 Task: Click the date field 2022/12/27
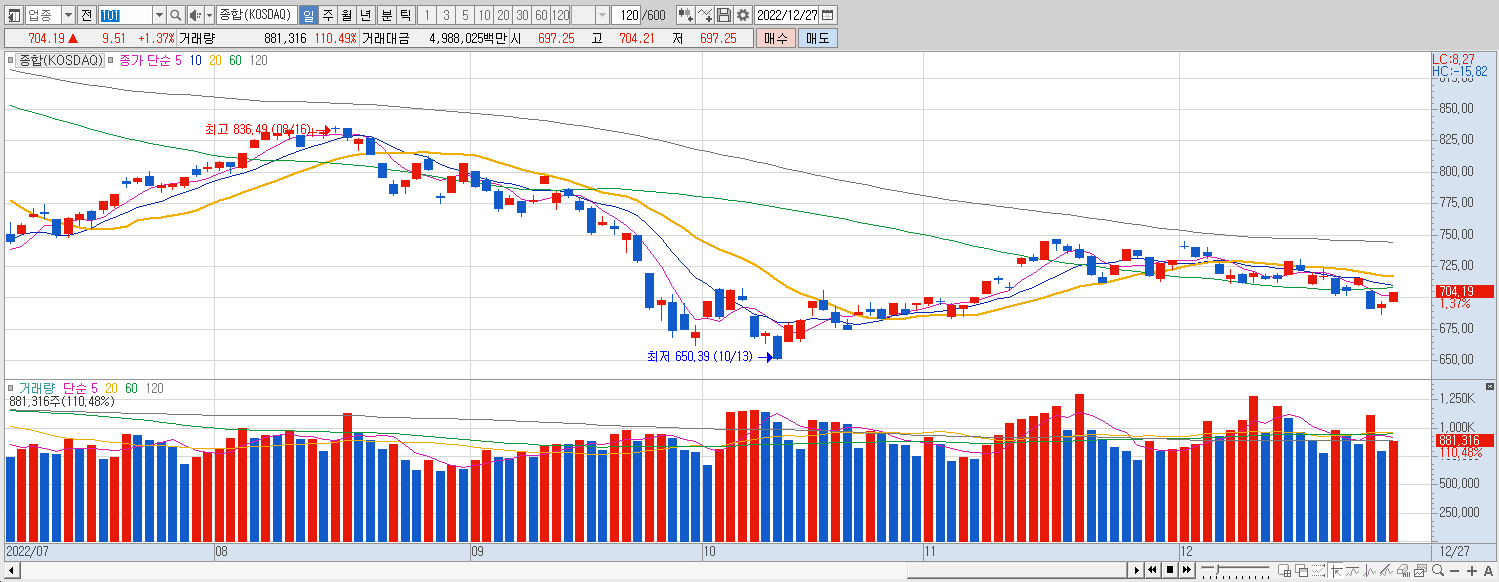click(788, 15)
